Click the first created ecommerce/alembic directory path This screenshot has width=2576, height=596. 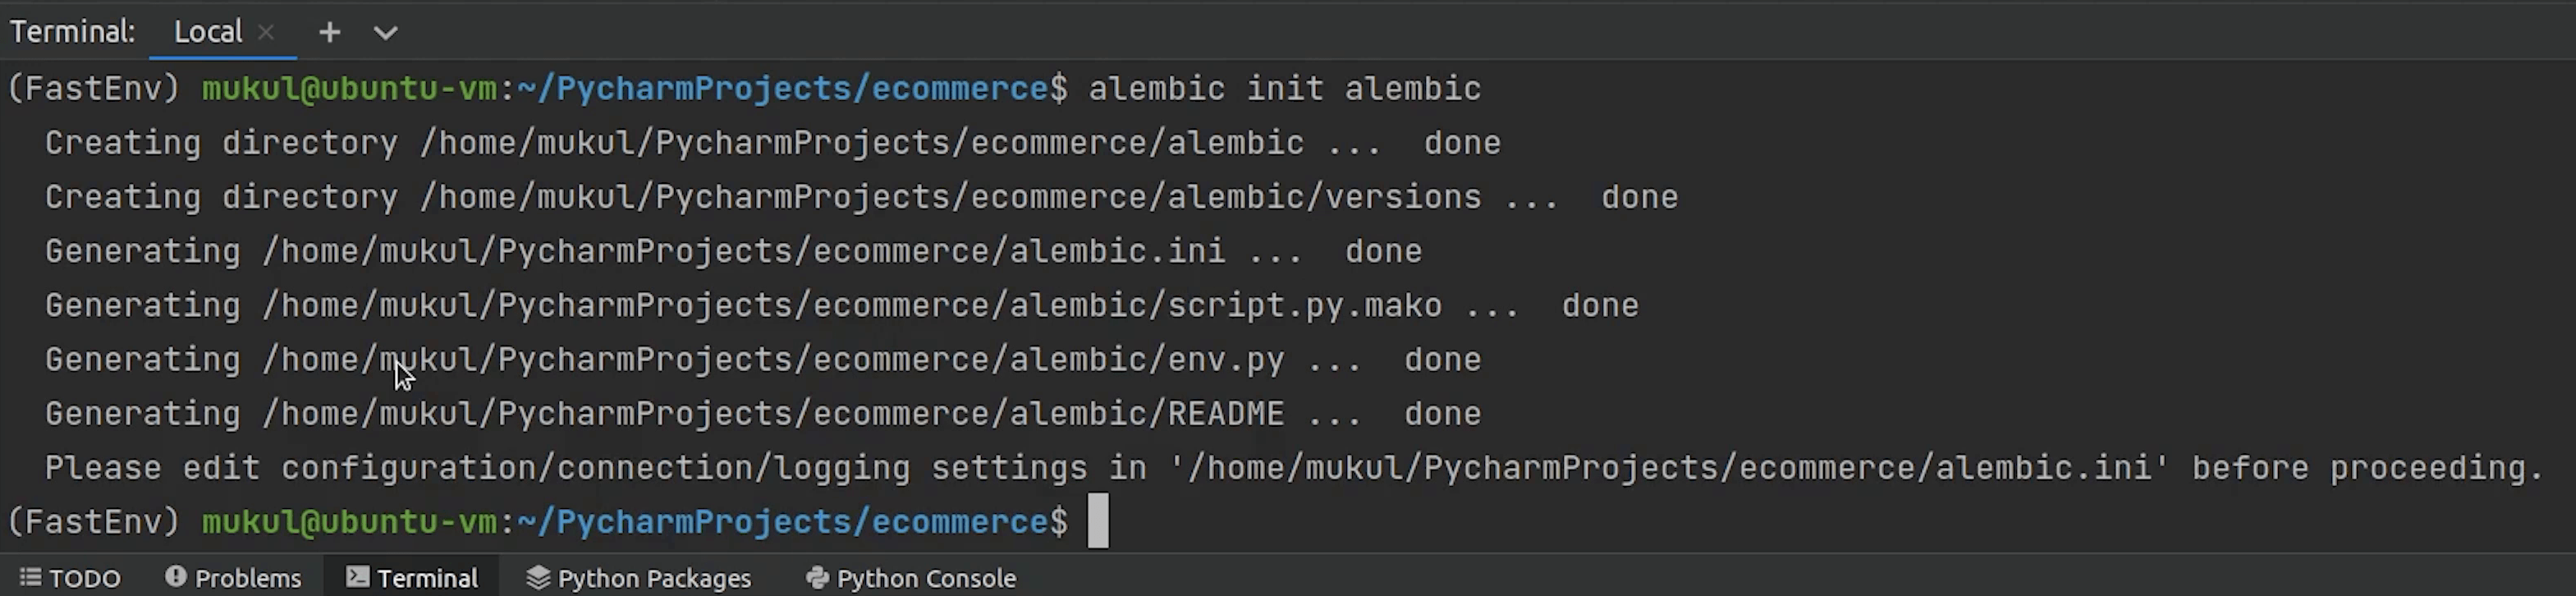(x=862, y=143)
